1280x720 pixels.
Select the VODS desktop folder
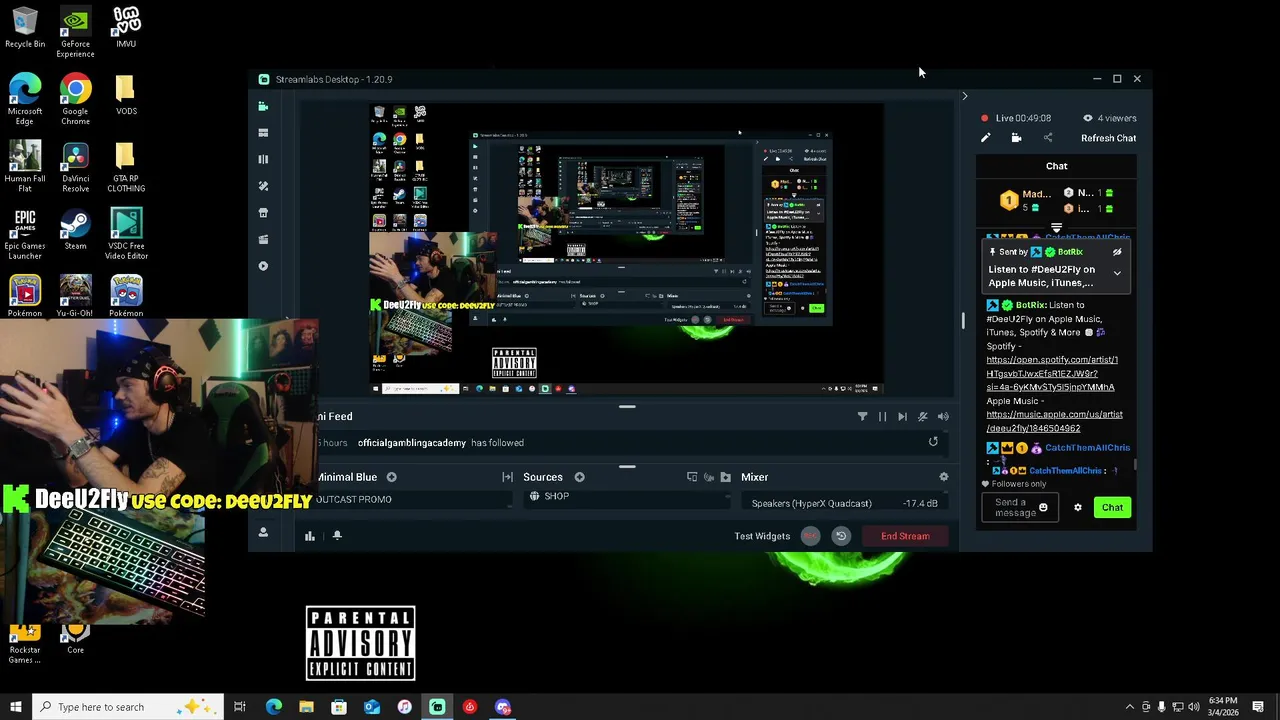click(126, 96)
